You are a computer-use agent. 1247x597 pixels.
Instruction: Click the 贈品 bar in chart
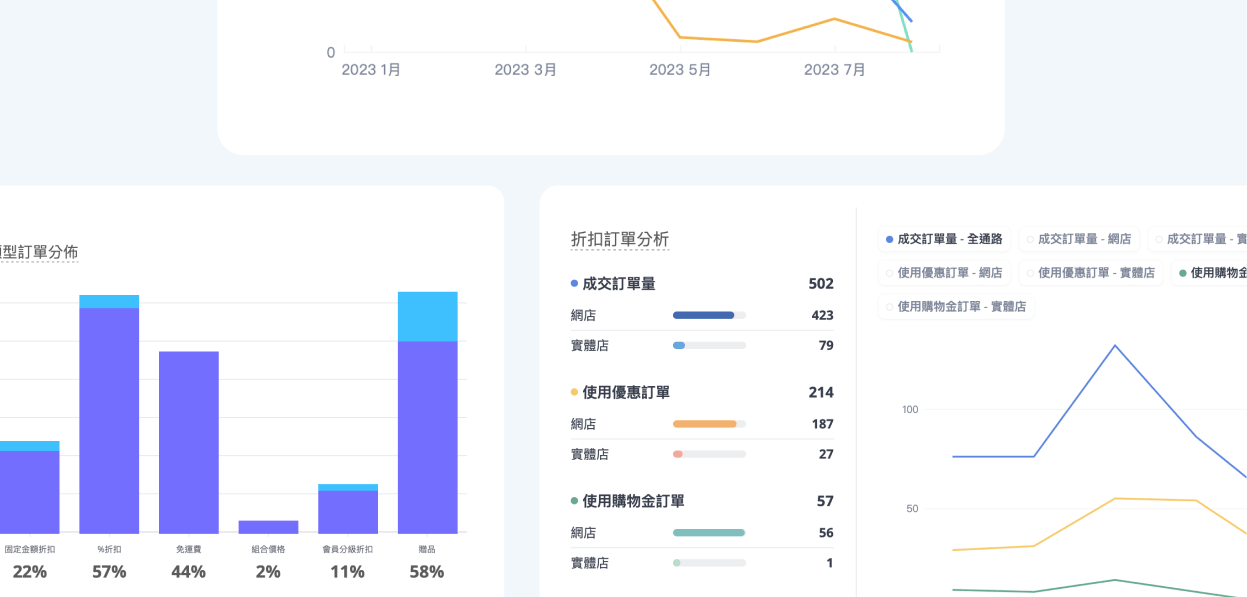[428, 412]
